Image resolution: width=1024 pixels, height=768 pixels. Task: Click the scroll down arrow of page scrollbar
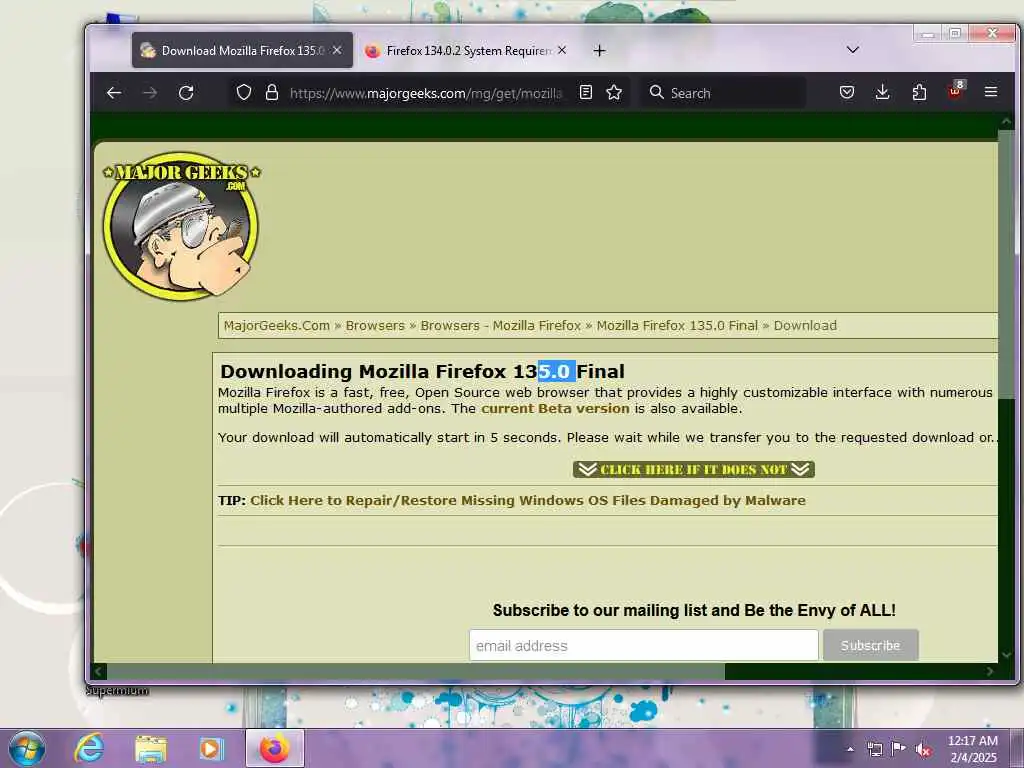(x=1006, y=655)
